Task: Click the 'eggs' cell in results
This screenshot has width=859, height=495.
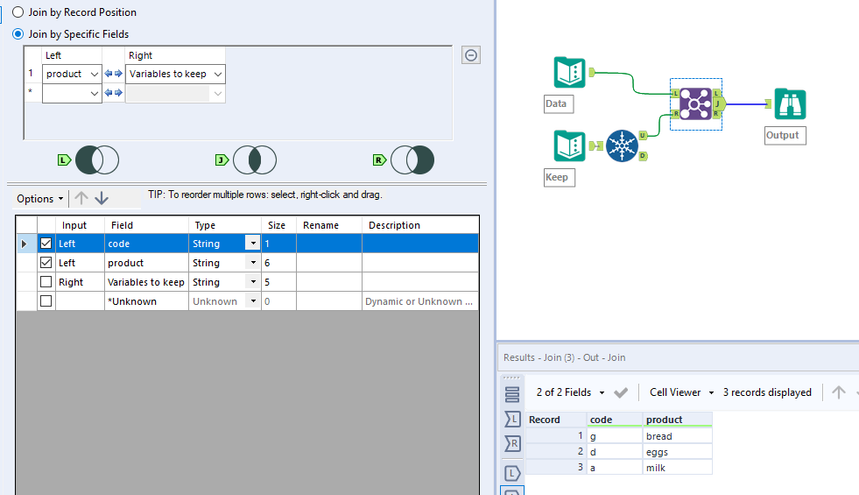Action: (x=677, y=452)
